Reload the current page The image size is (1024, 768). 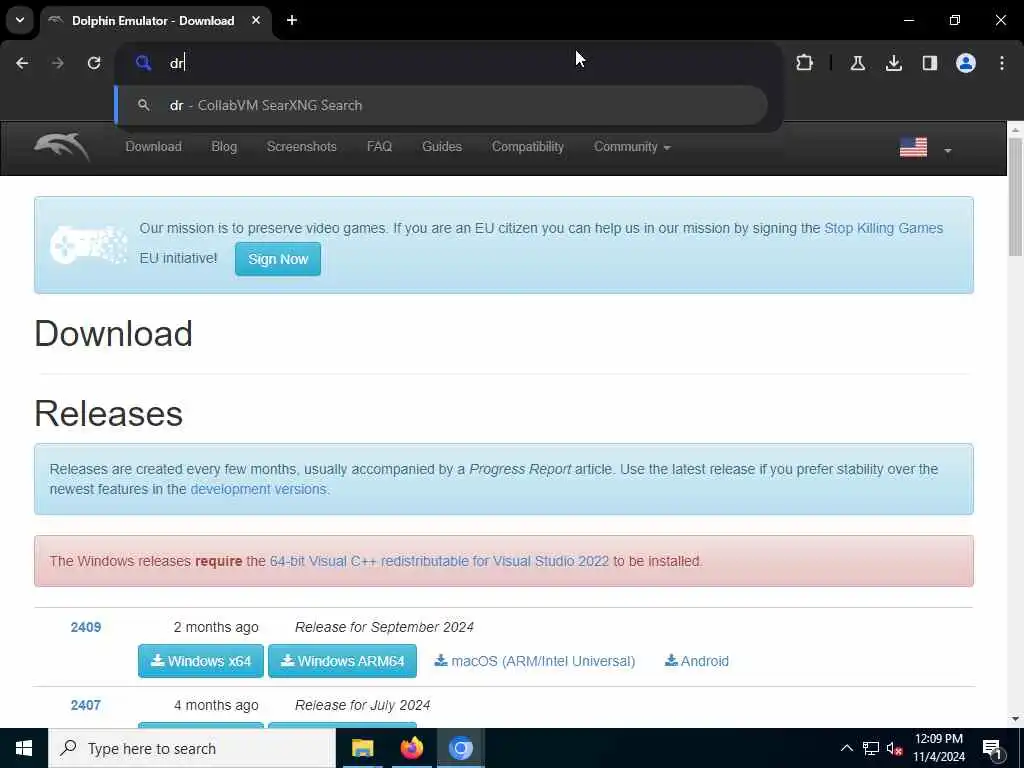click(x=94, y=63)
